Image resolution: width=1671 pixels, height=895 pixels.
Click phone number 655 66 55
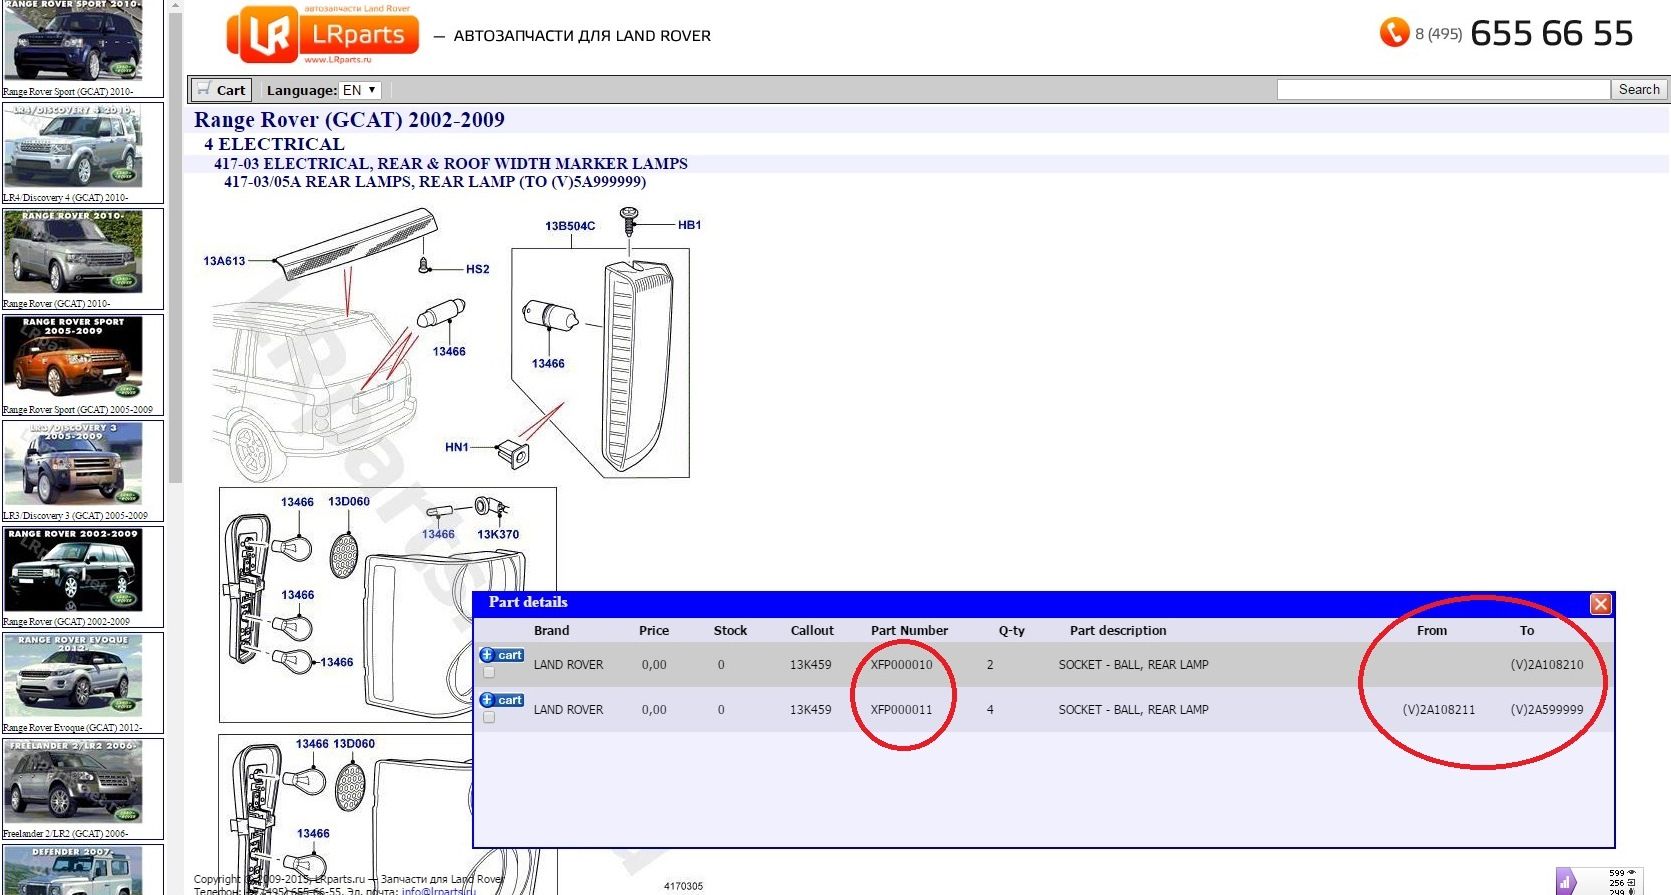[1551, 33]
